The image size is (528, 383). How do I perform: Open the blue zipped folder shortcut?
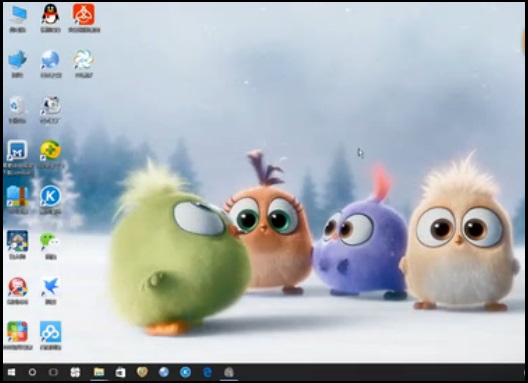18,196
